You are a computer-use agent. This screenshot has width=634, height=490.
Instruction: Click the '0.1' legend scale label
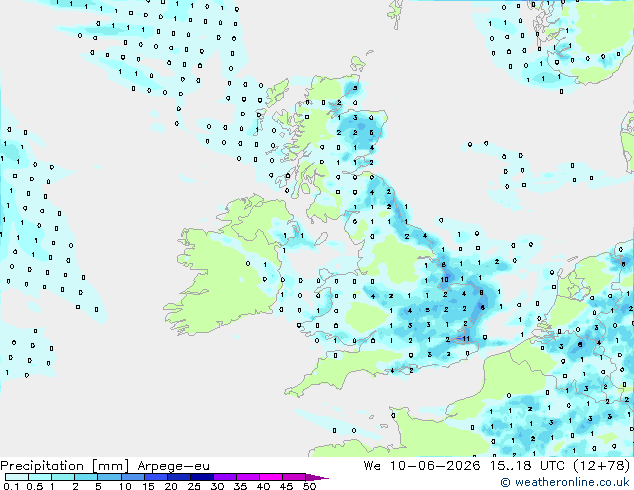pyautogui.click(x=11, y=486)
